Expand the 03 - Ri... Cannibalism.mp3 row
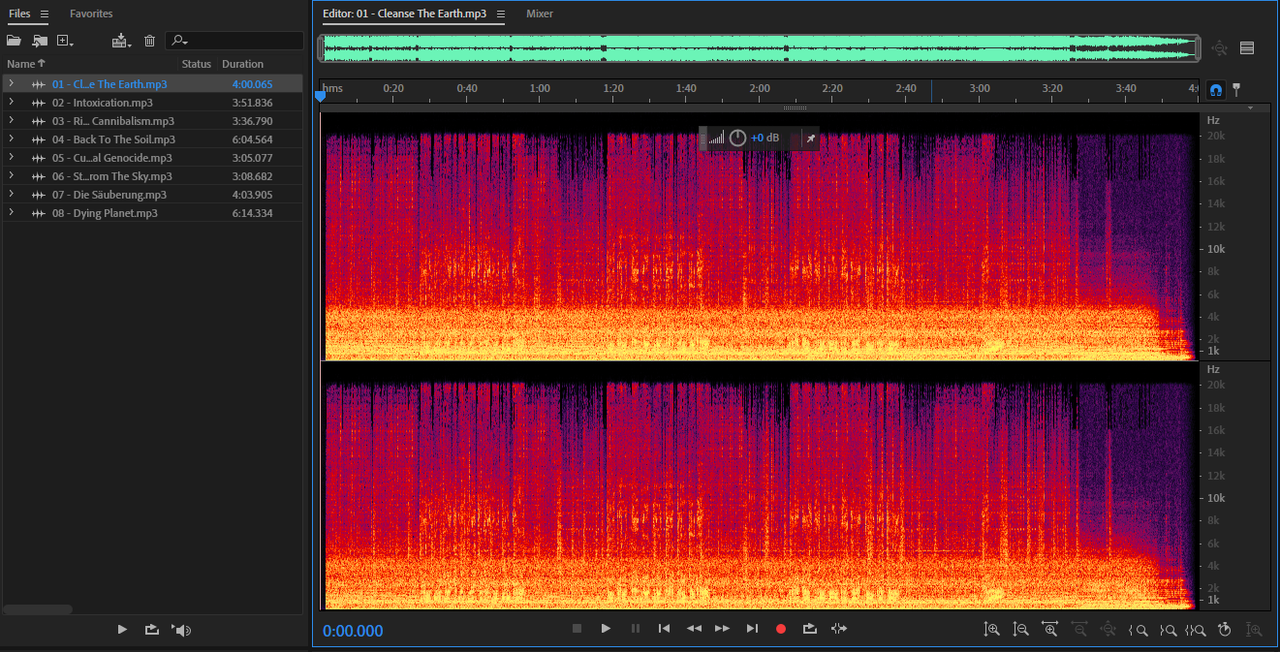This screenshot has width=1280, height=652. click(11, 121)
